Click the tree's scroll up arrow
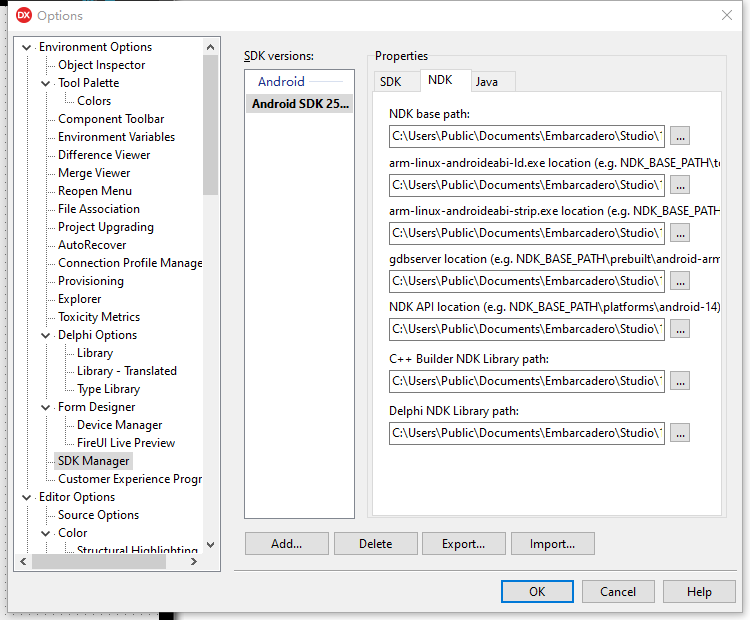750x620 pixels. tap(210, 47)
